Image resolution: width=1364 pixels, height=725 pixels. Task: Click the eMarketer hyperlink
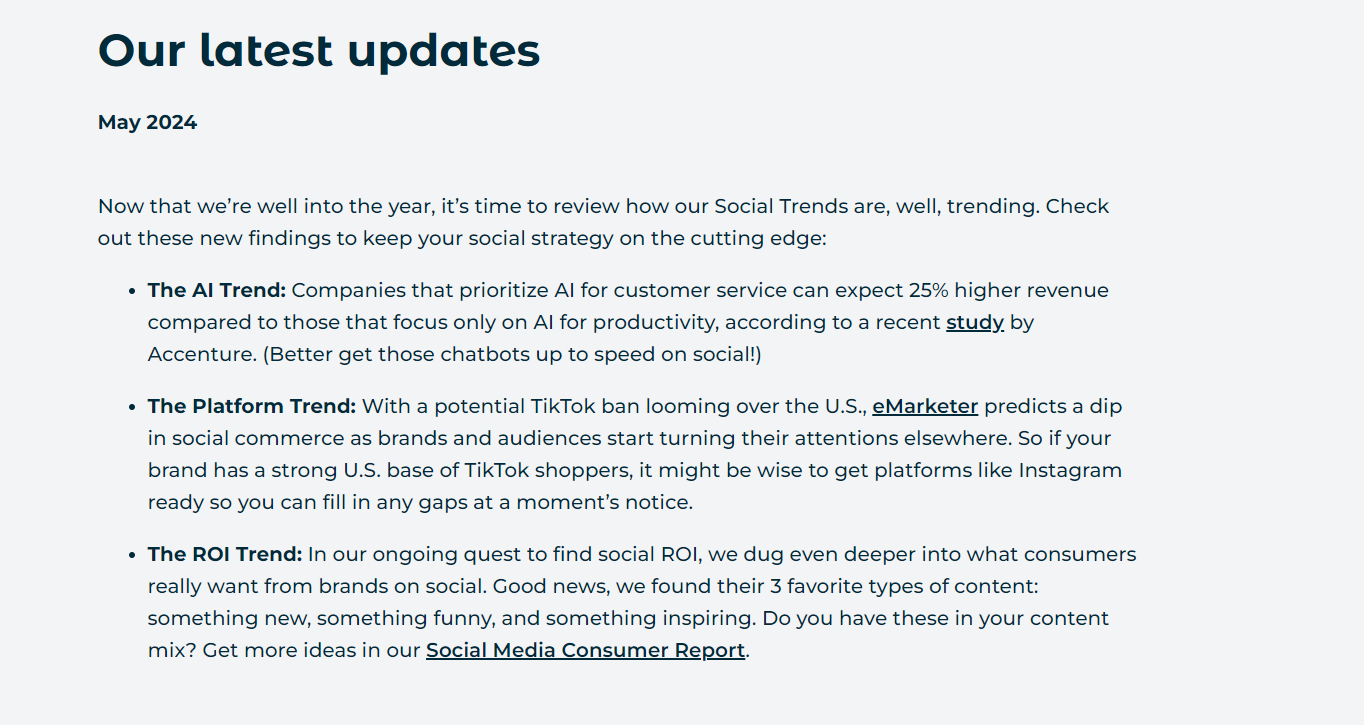(x=925, y=407)
